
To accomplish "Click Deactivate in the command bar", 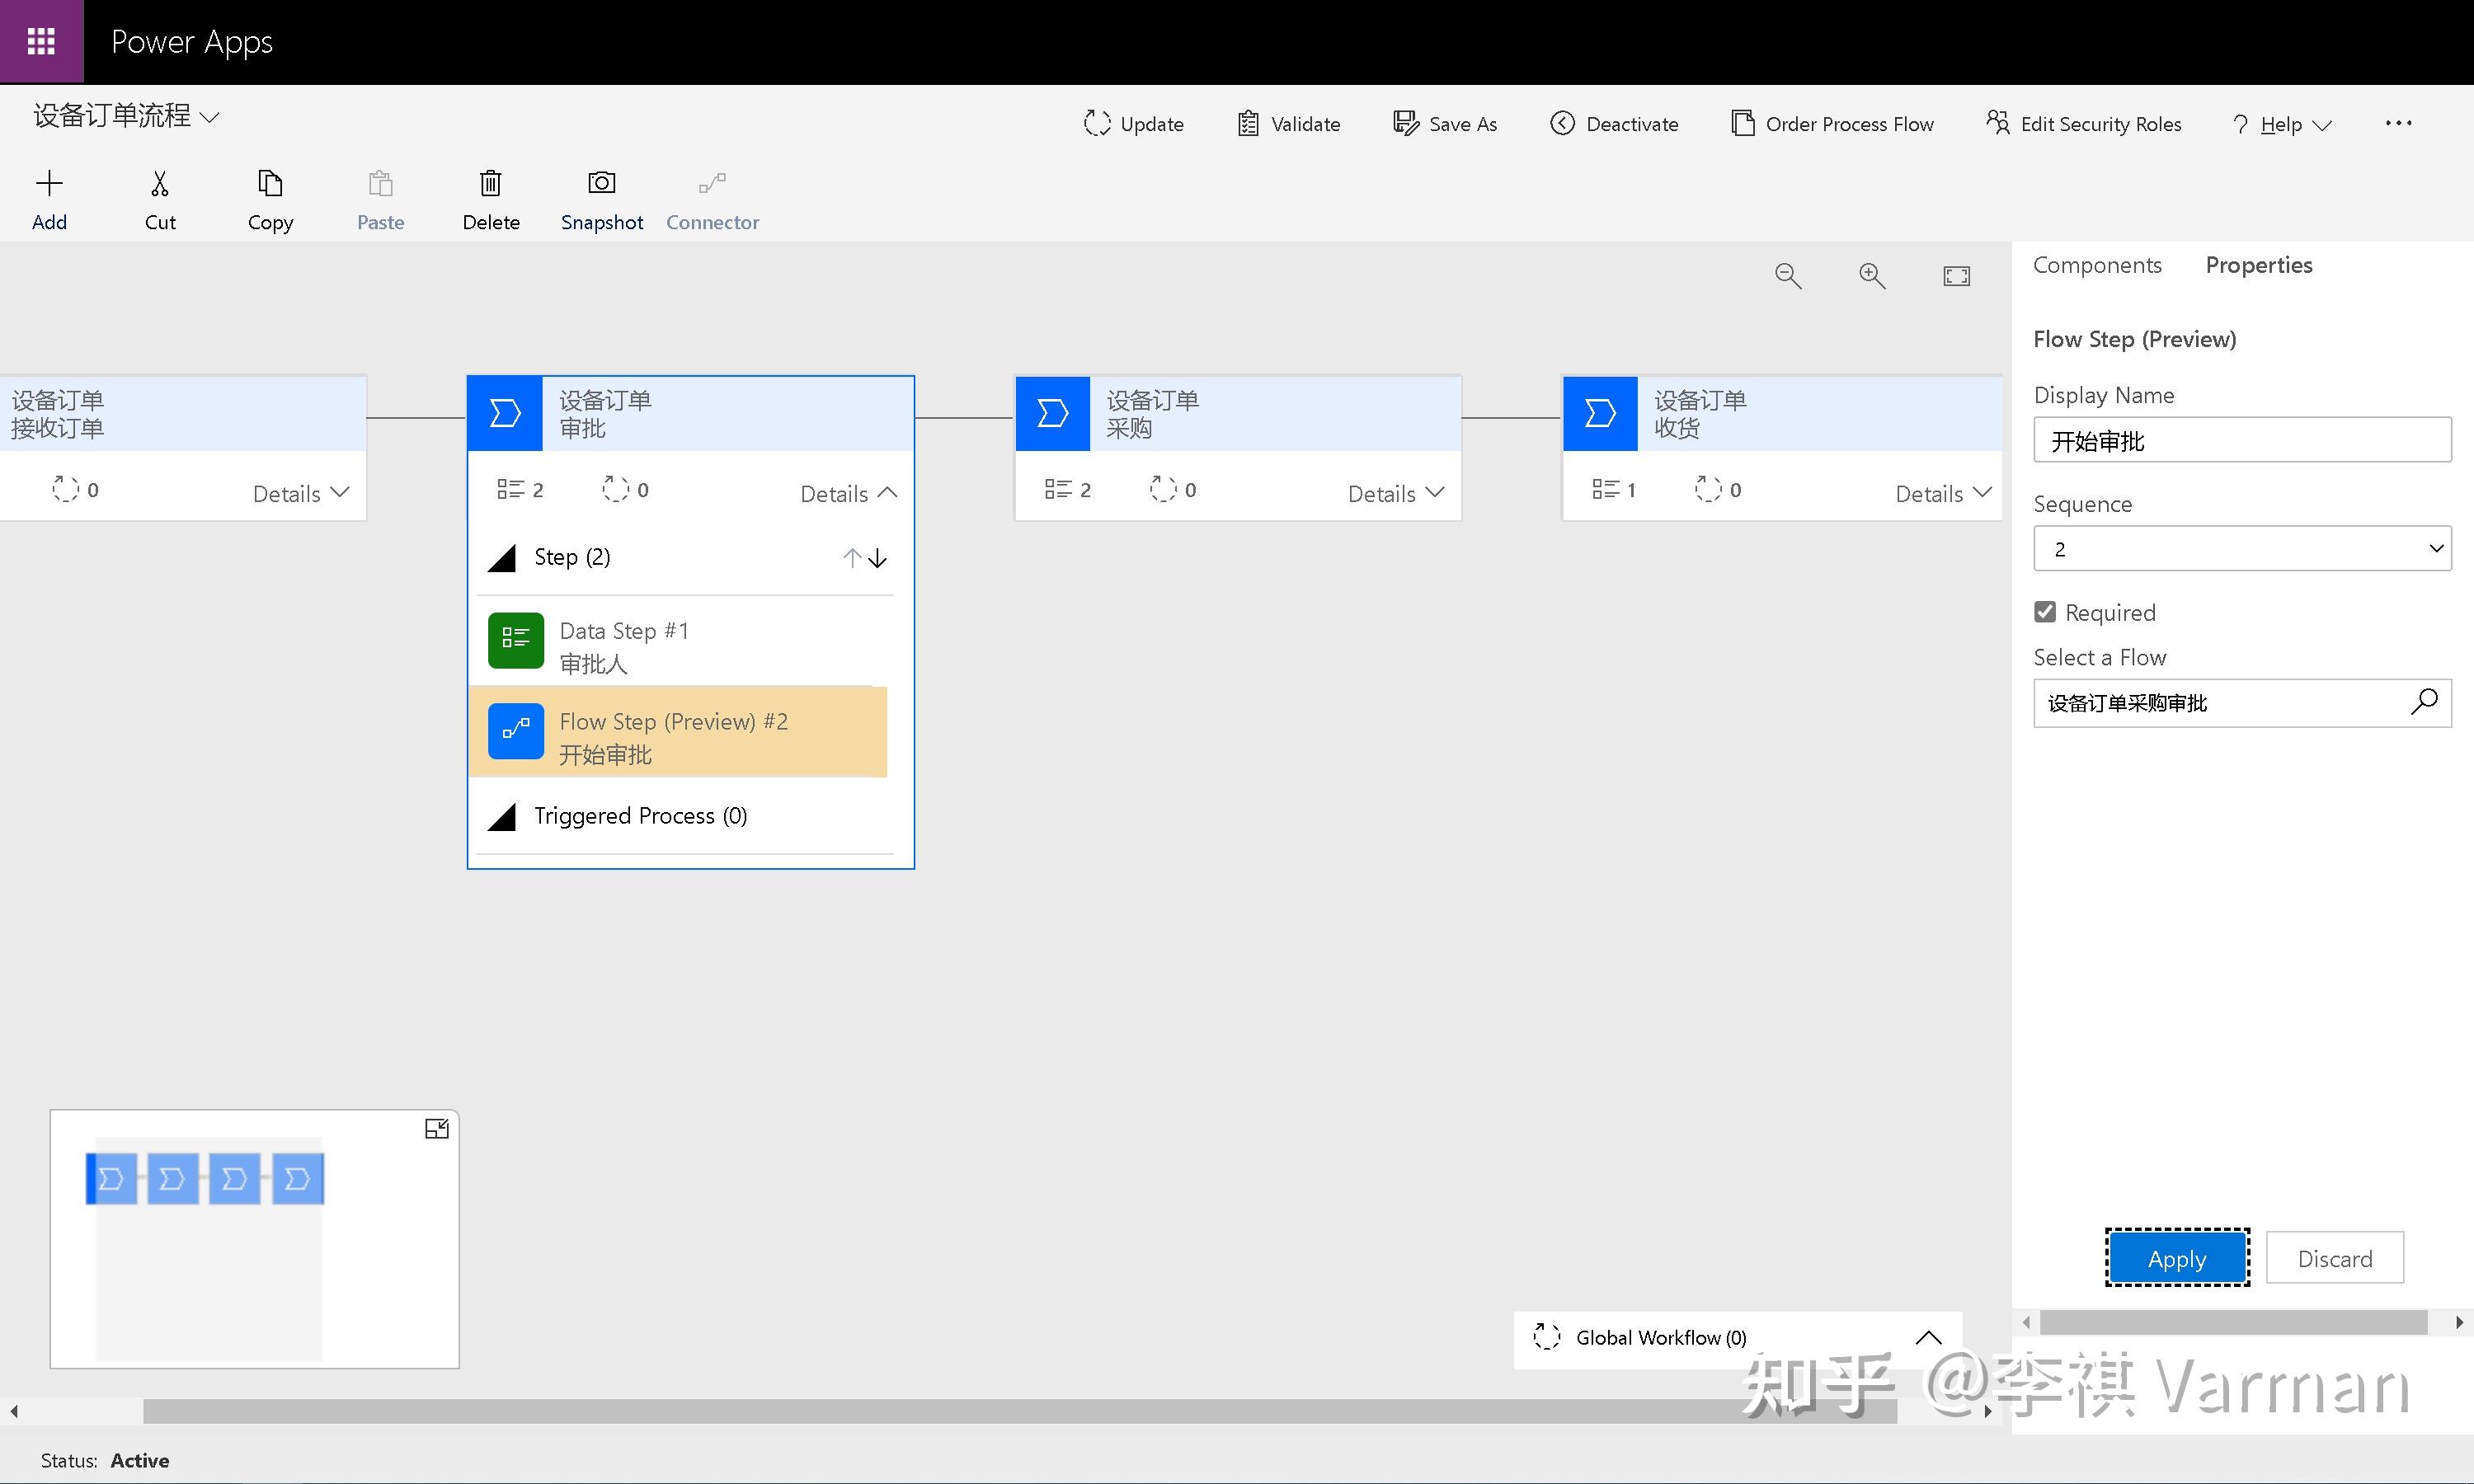I will pyautogui.click(x=1614, y=124).
